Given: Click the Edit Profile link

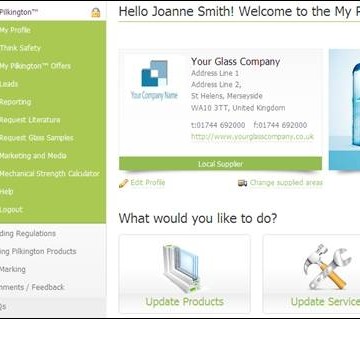Looking at the screenshot, I should tap(148, 183).
